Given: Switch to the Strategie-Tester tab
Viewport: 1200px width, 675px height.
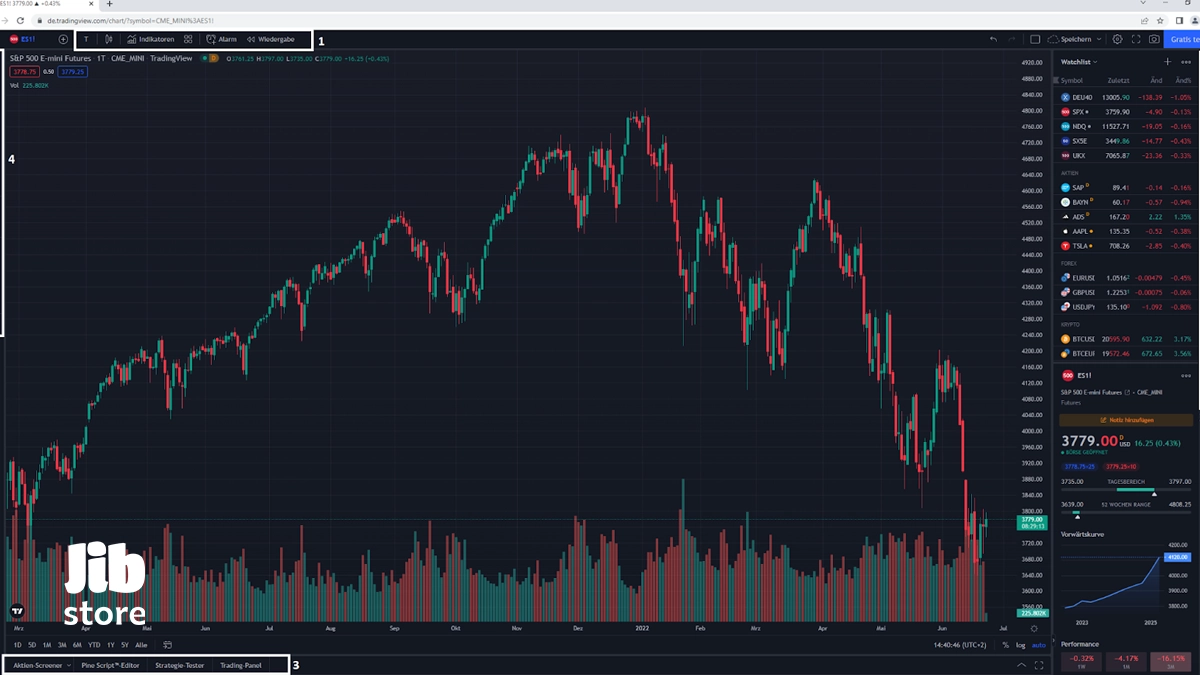Looking at the screenshot, I should 180,664.
